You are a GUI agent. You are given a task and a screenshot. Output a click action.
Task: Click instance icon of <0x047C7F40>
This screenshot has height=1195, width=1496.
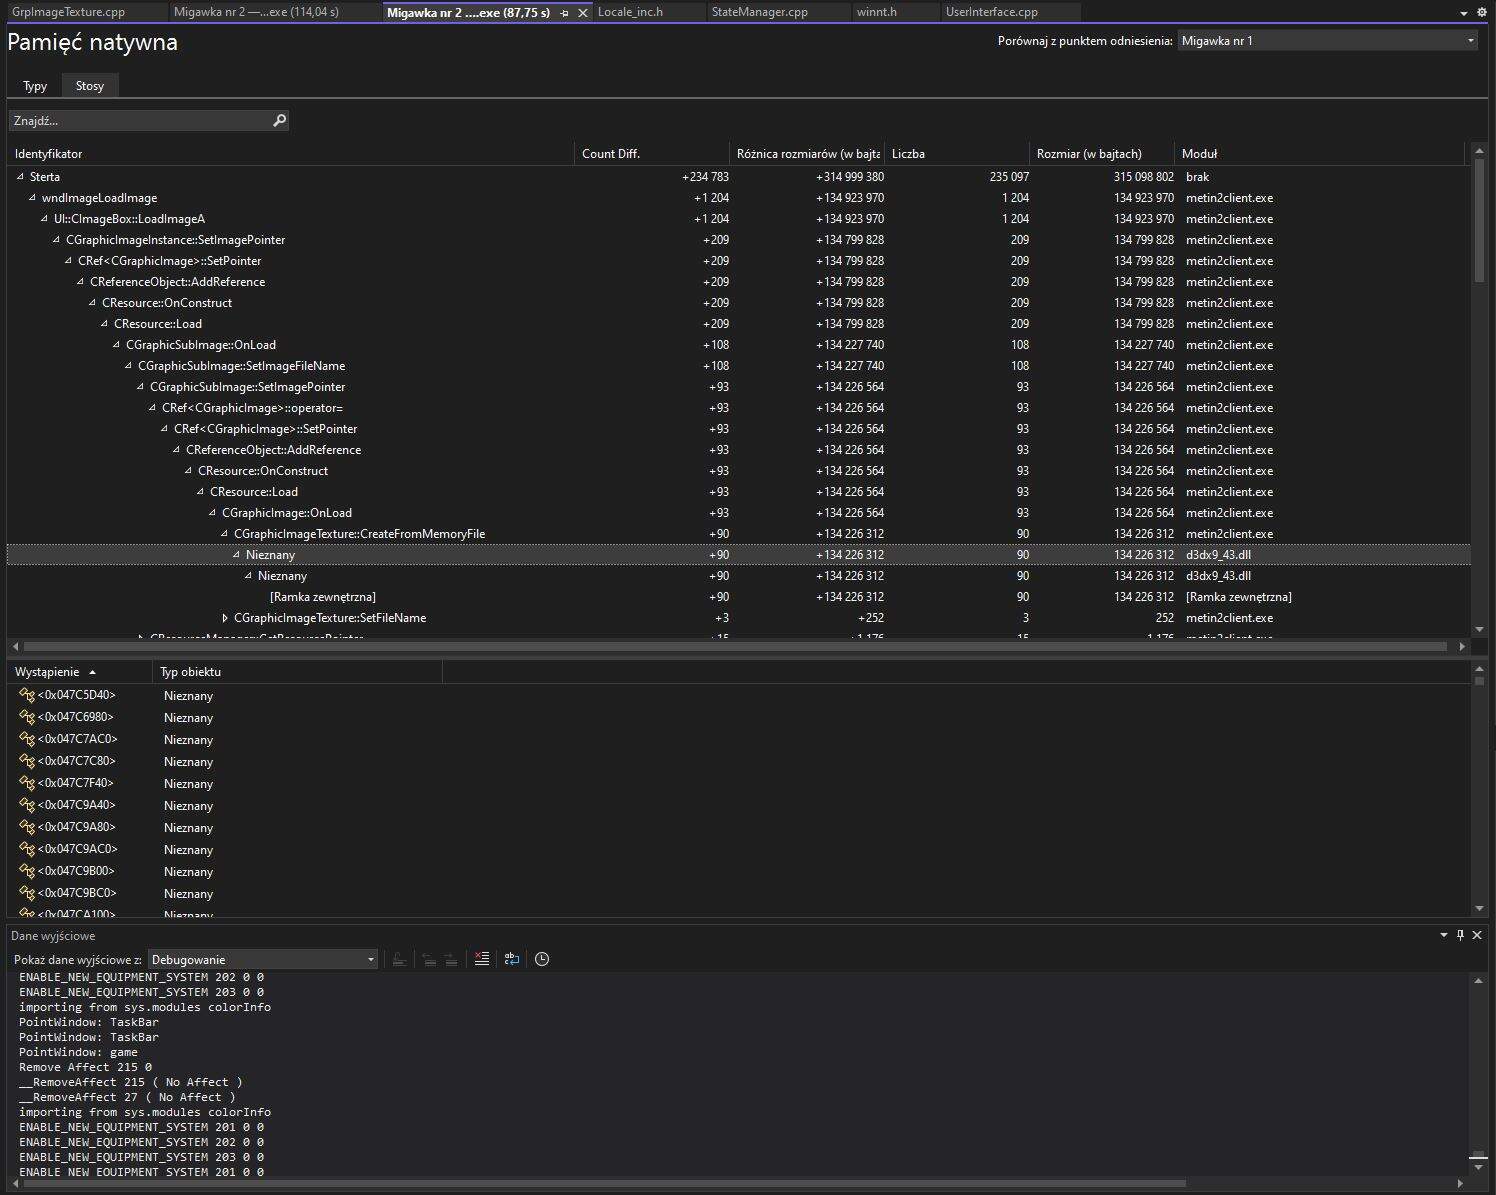[x=27, y=783]
